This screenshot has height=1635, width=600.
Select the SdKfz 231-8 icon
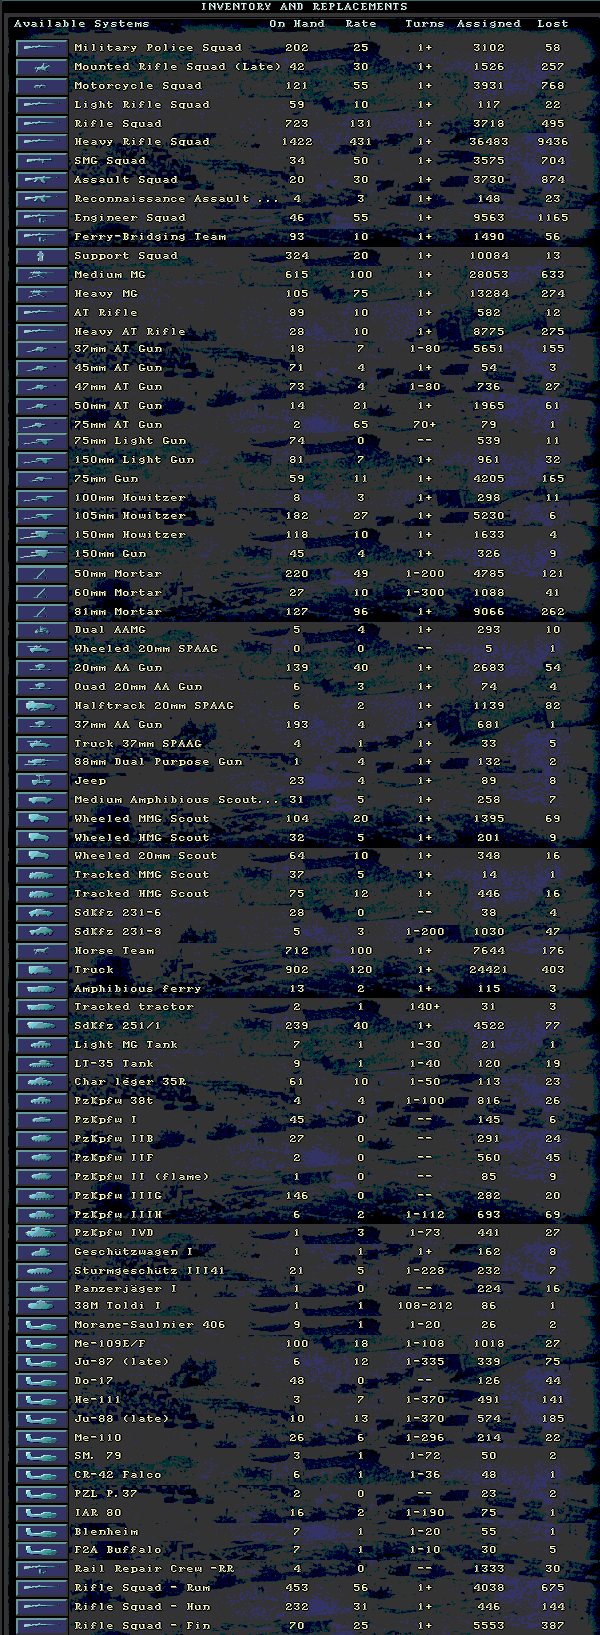pos(41,932)
